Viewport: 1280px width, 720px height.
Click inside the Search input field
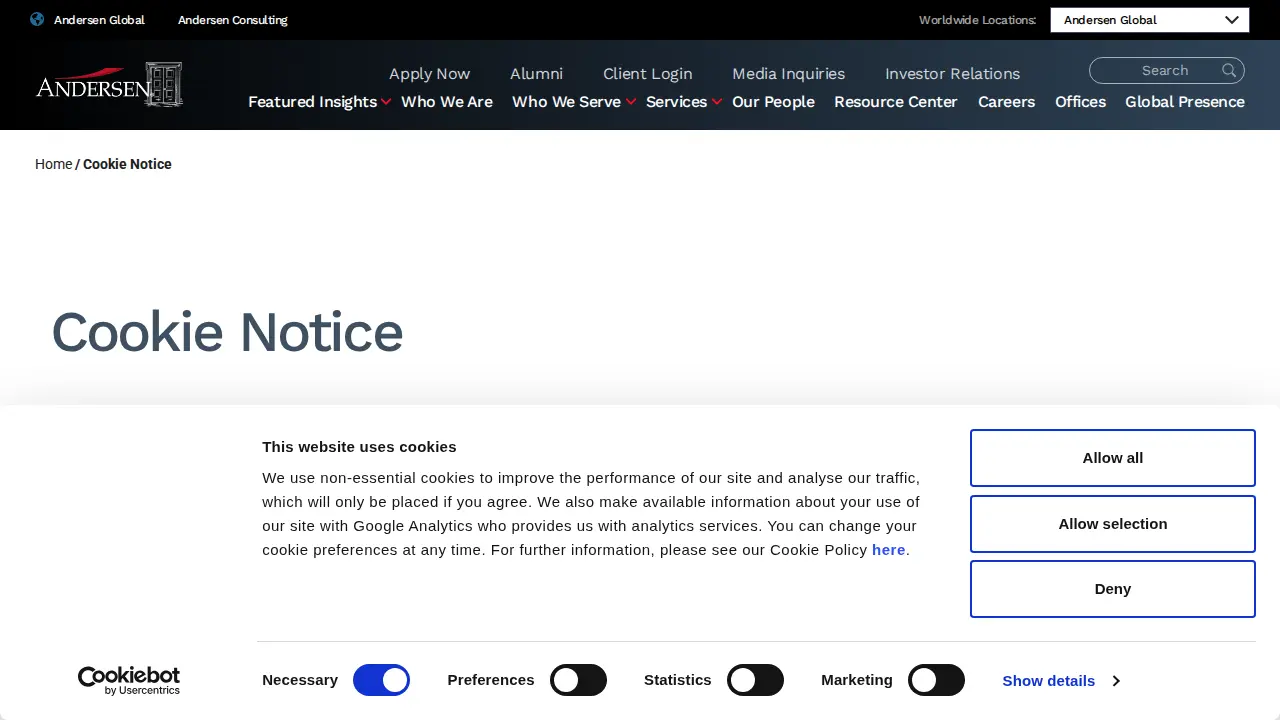coord(1155,70)
